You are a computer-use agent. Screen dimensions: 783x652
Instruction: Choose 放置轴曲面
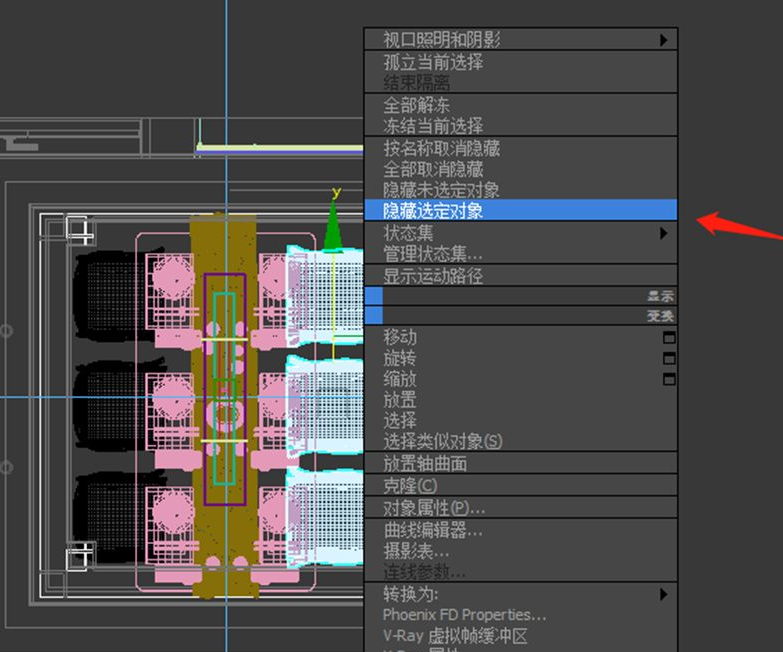coord(521,463)
